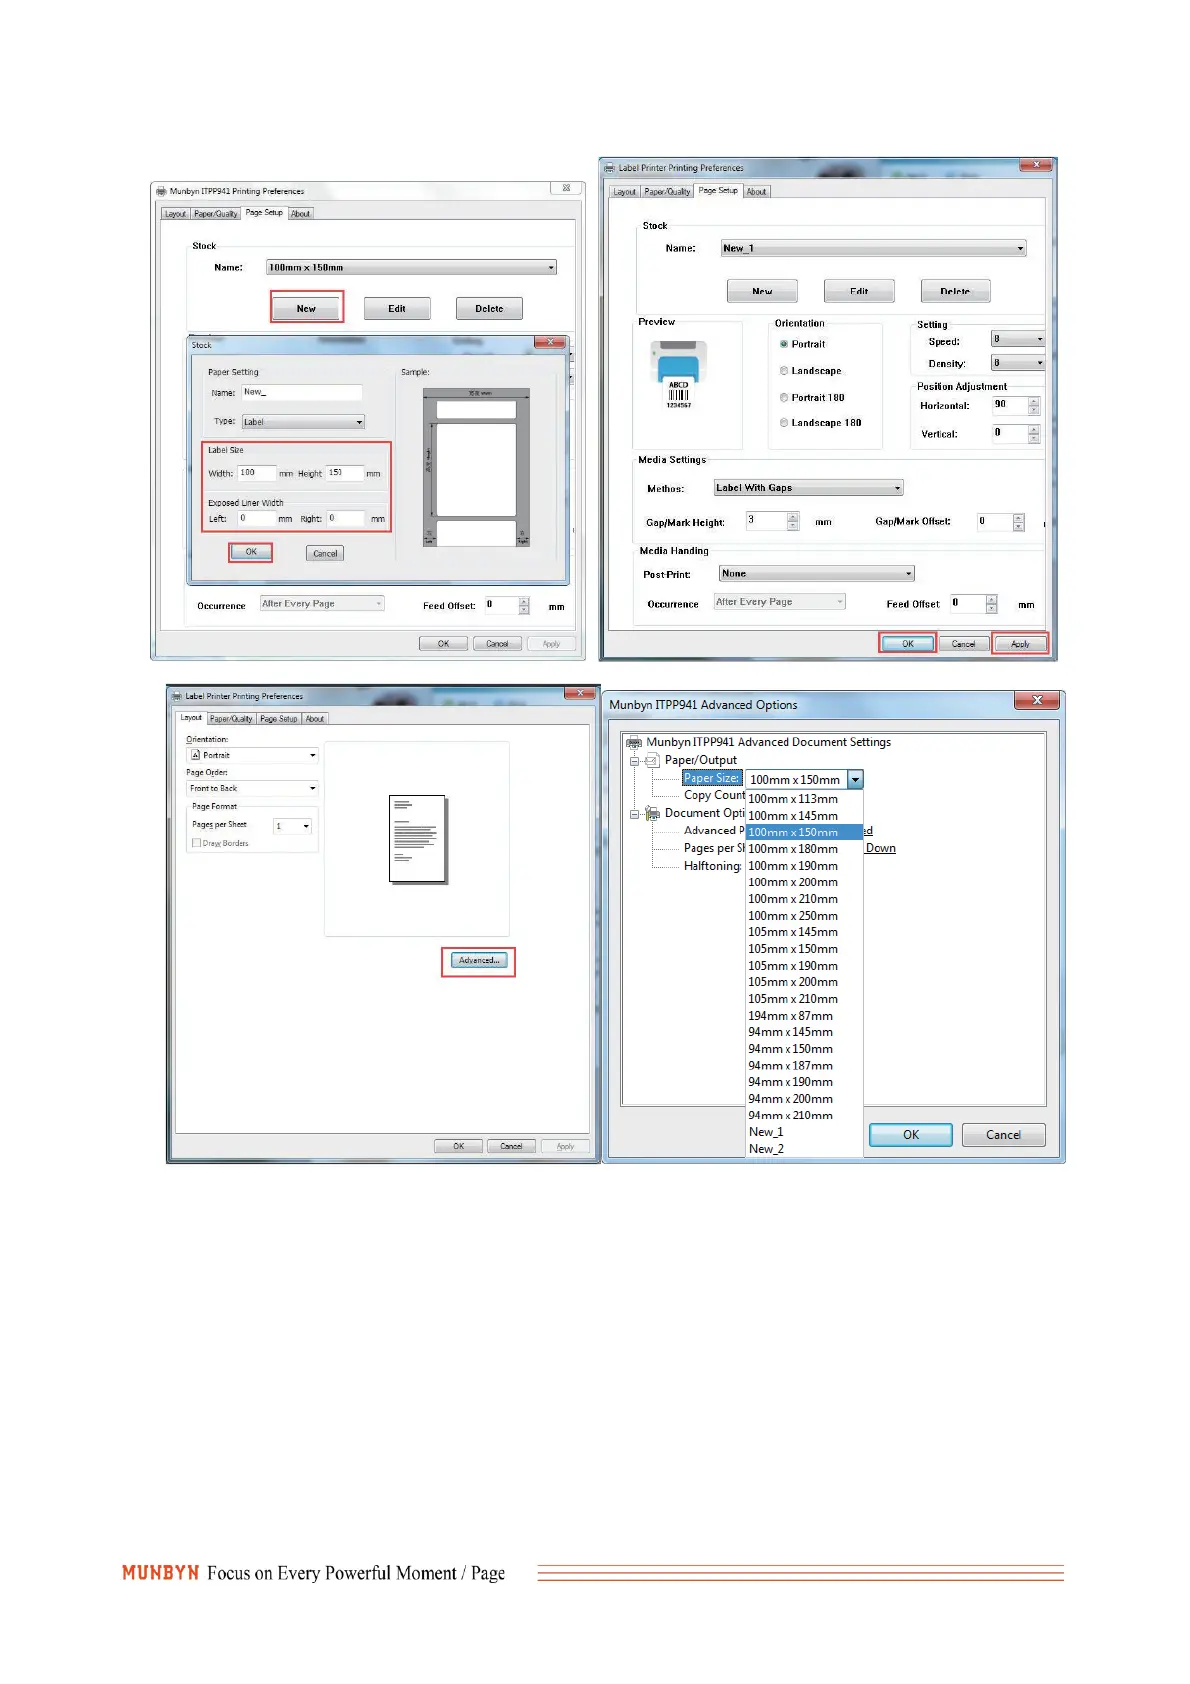Close the Munbyn ITPP941 Advanced Options window

coord(1037,700)
